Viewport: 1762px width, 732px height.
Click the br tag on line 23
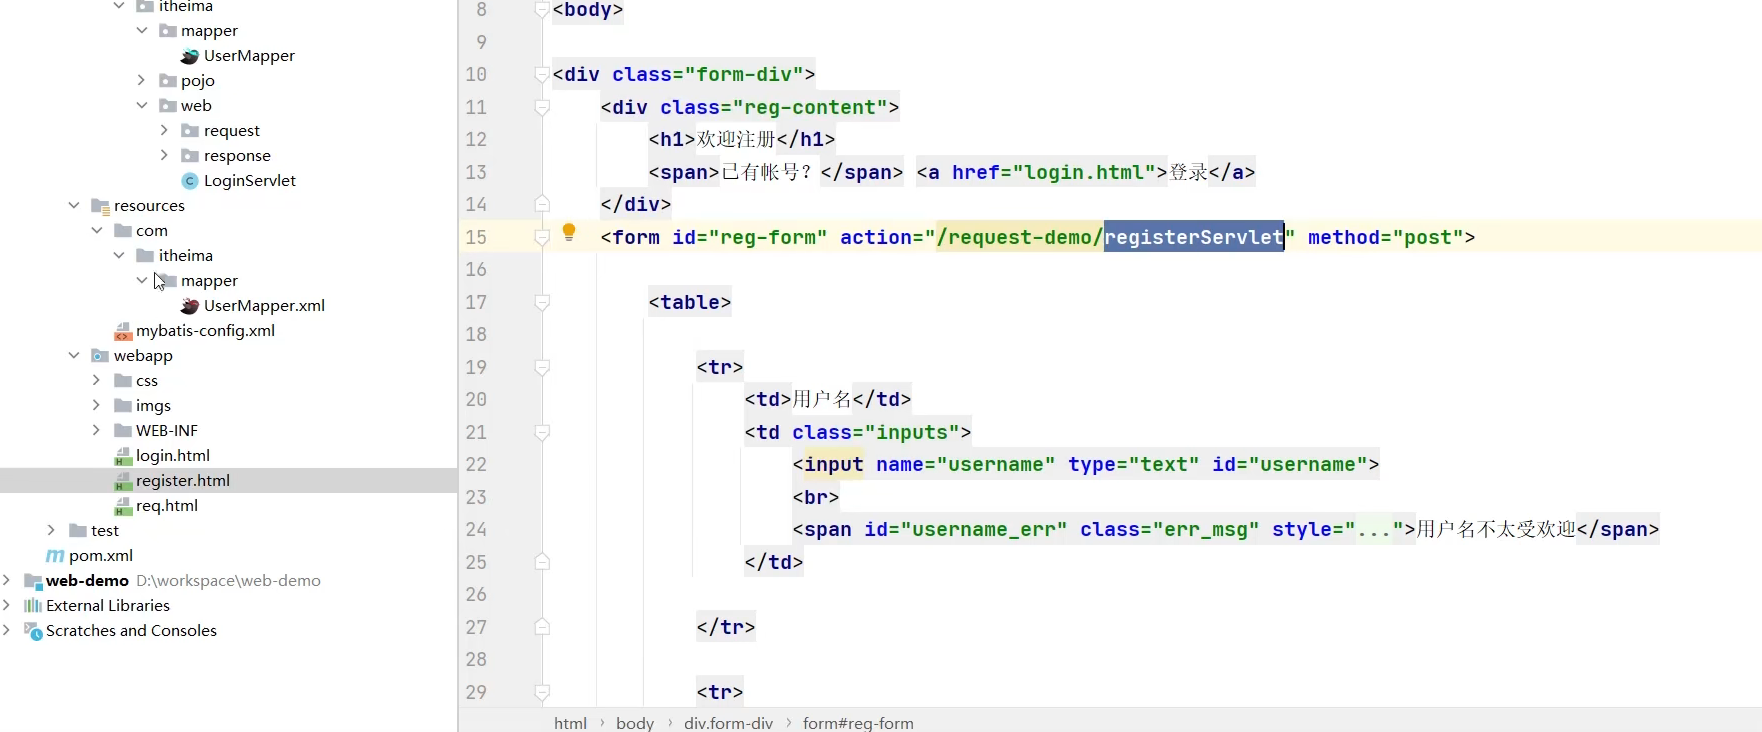click(x=816, y=497)
